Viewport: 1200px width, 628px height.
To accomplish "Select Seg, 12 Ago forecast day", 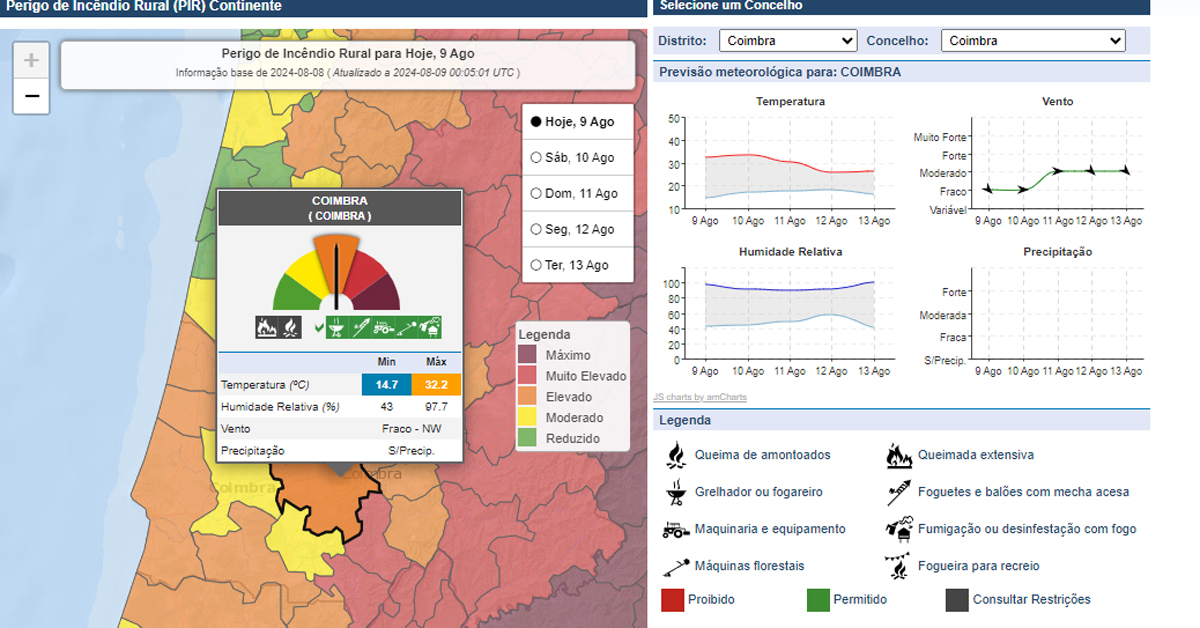I will point(536,230).
